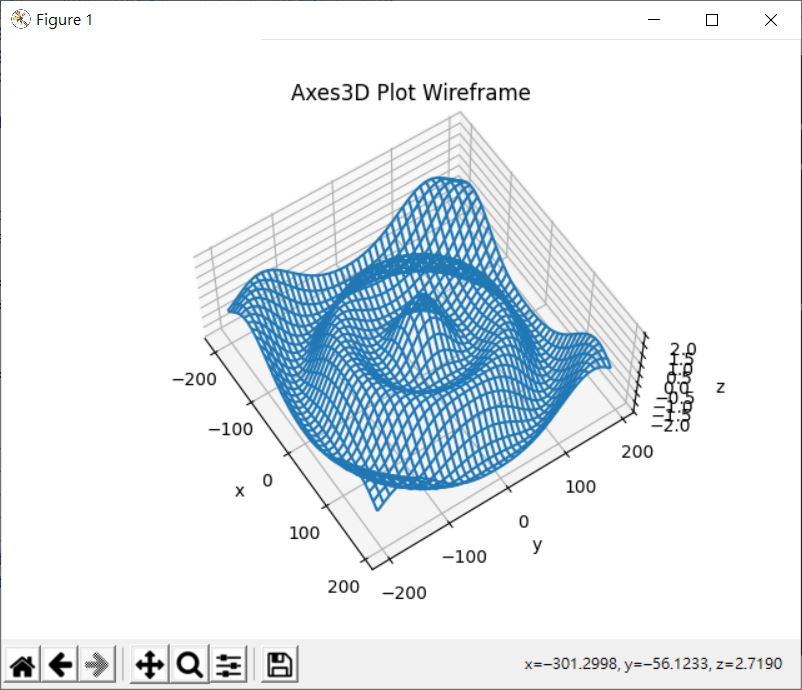Click the 'Figure 1' window title

[x=64, y=20]
